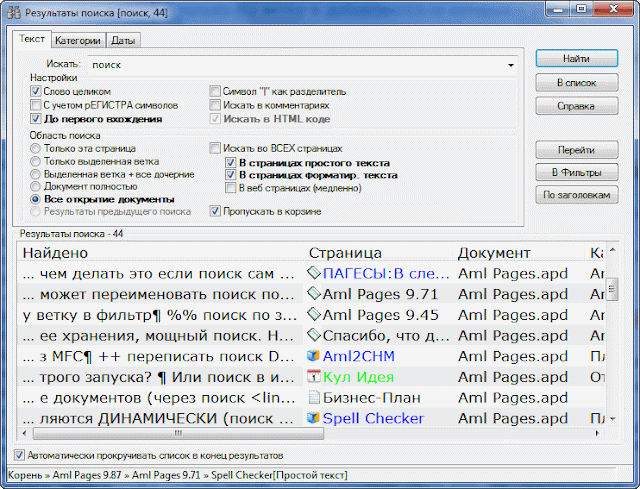Click the tag icon beside Спасибо, что д…
Image resolution: width=640 pixels, height=489 pixels.
point(313,335)
